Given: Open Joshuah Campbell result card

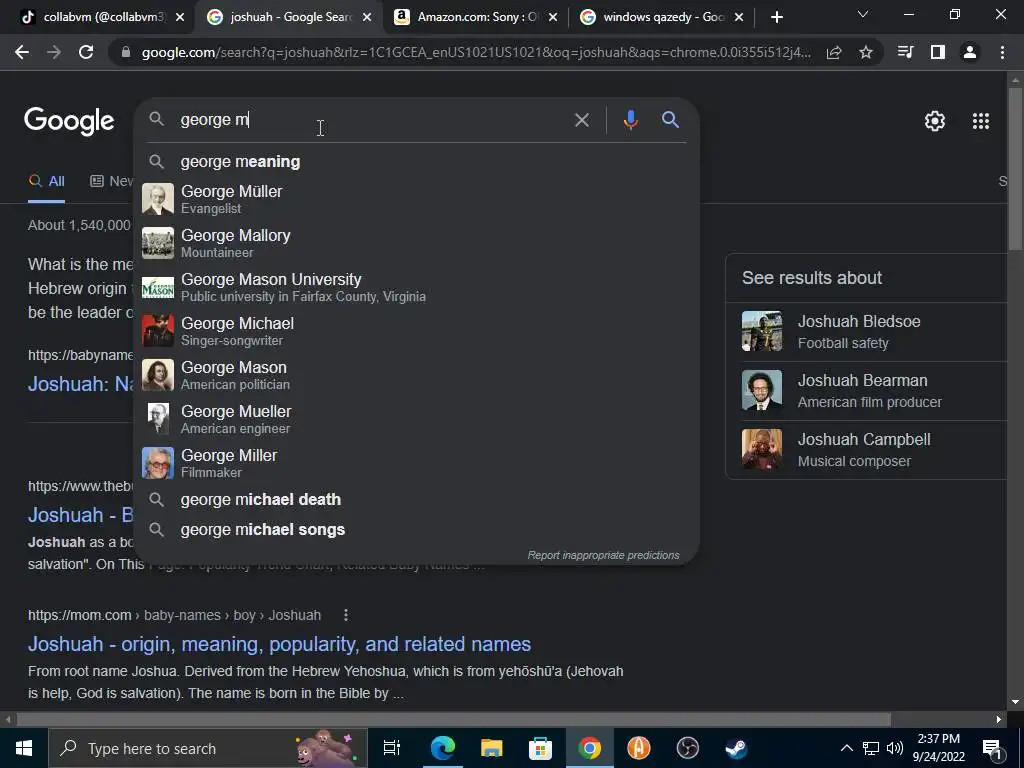Looking at the screenshot, I should point(866,450).
